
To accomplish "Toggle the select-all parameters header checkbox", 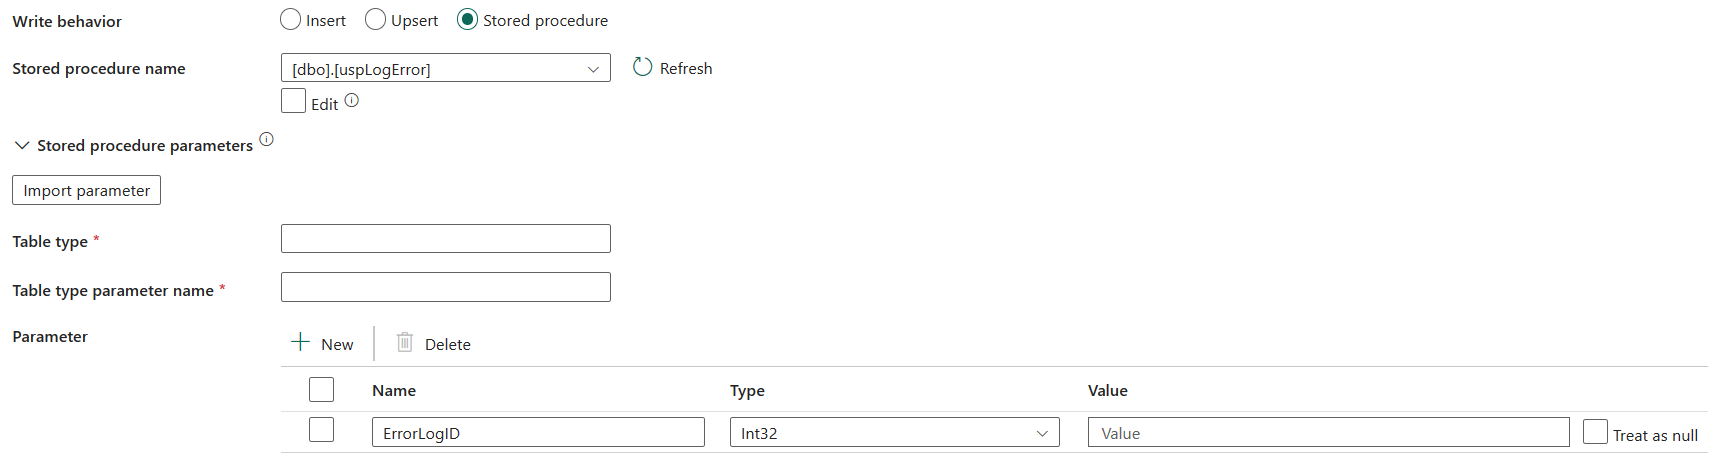I will click(x=321, y=389).
